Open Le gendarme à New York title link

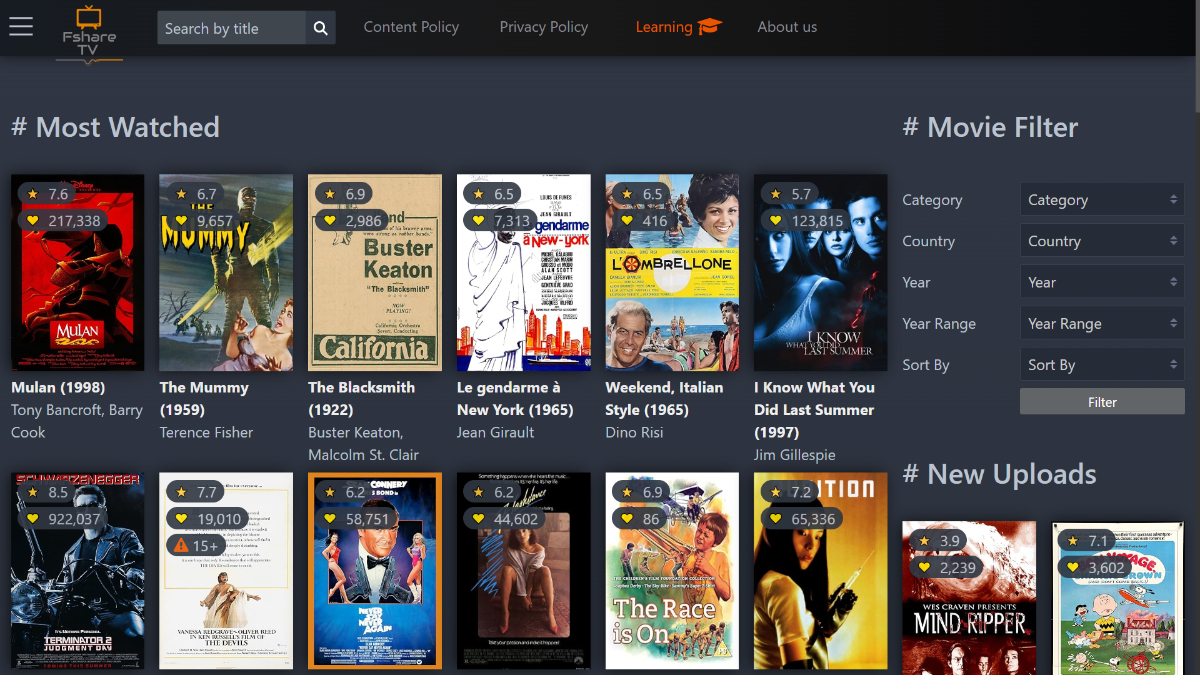(x=515, y=398)
